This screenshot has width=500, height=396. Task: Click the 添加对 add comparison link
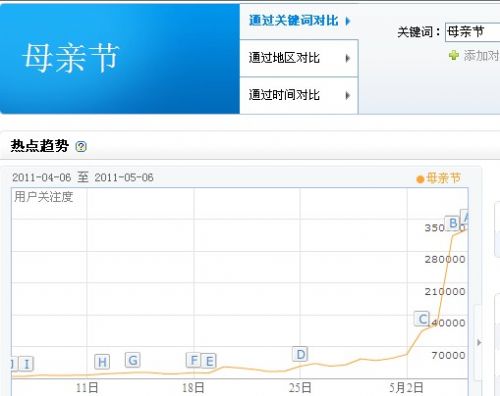[481, 56]
